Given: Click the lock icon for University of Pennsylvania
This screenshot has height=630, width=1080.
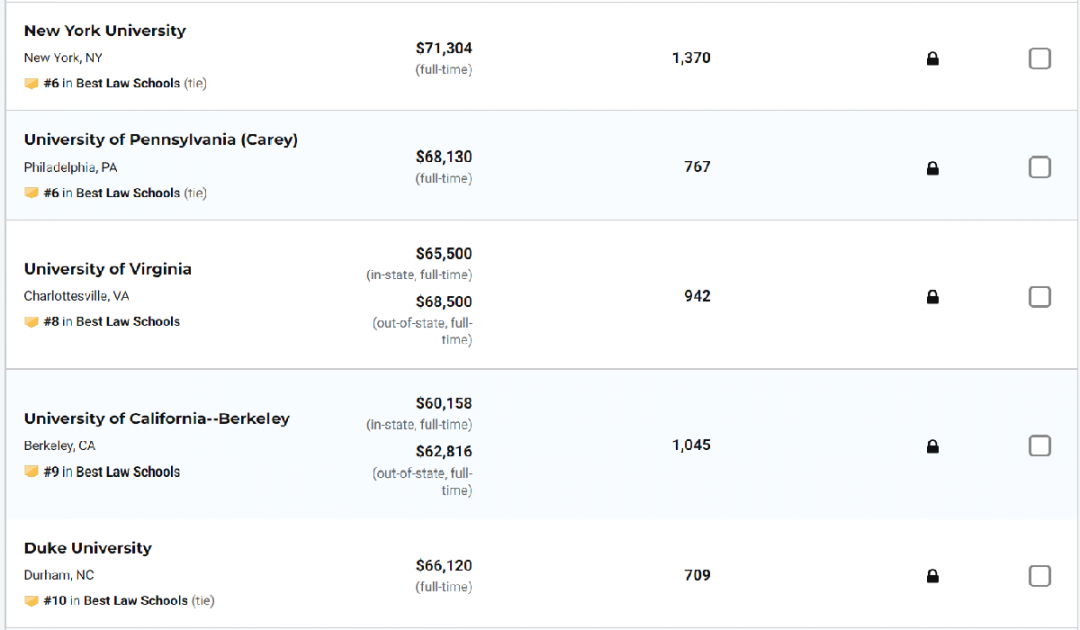Looking at the screenshot, I should coord(932,168).
